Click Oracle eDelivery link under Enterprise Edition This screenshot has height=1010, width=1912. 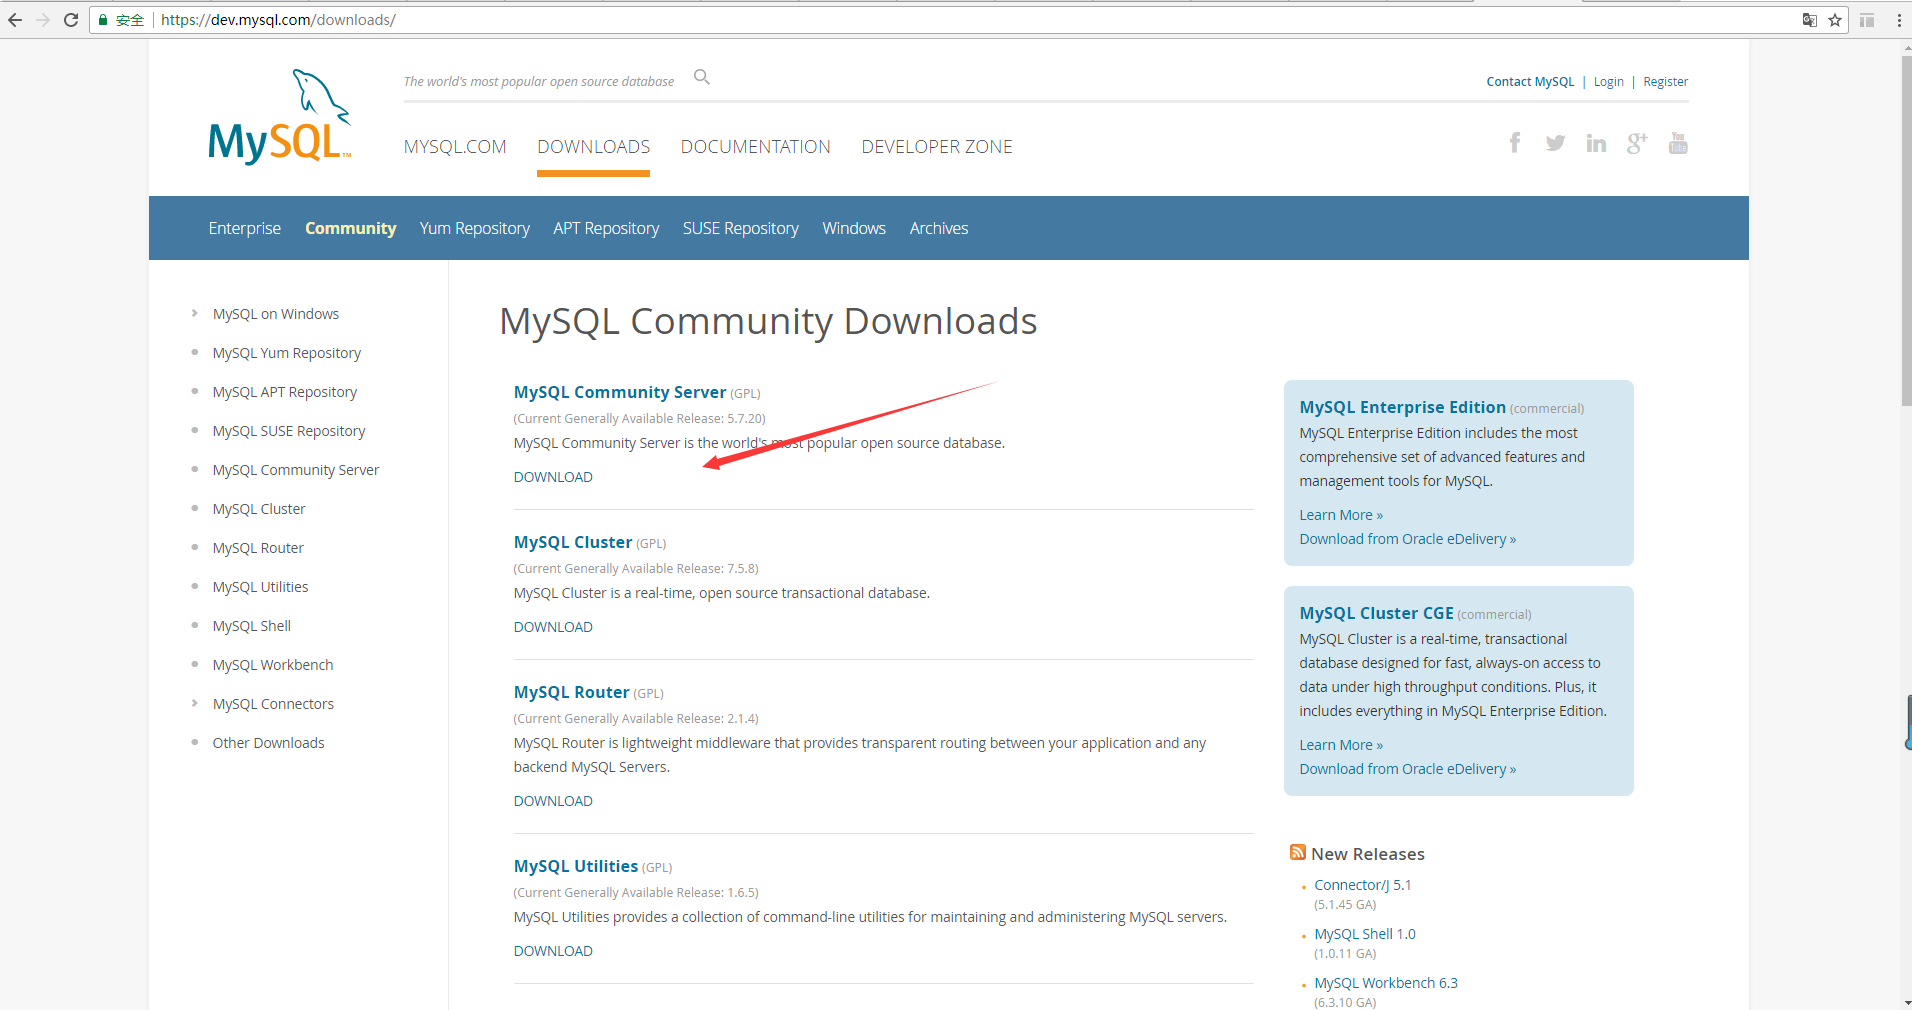coord(1408,539)
